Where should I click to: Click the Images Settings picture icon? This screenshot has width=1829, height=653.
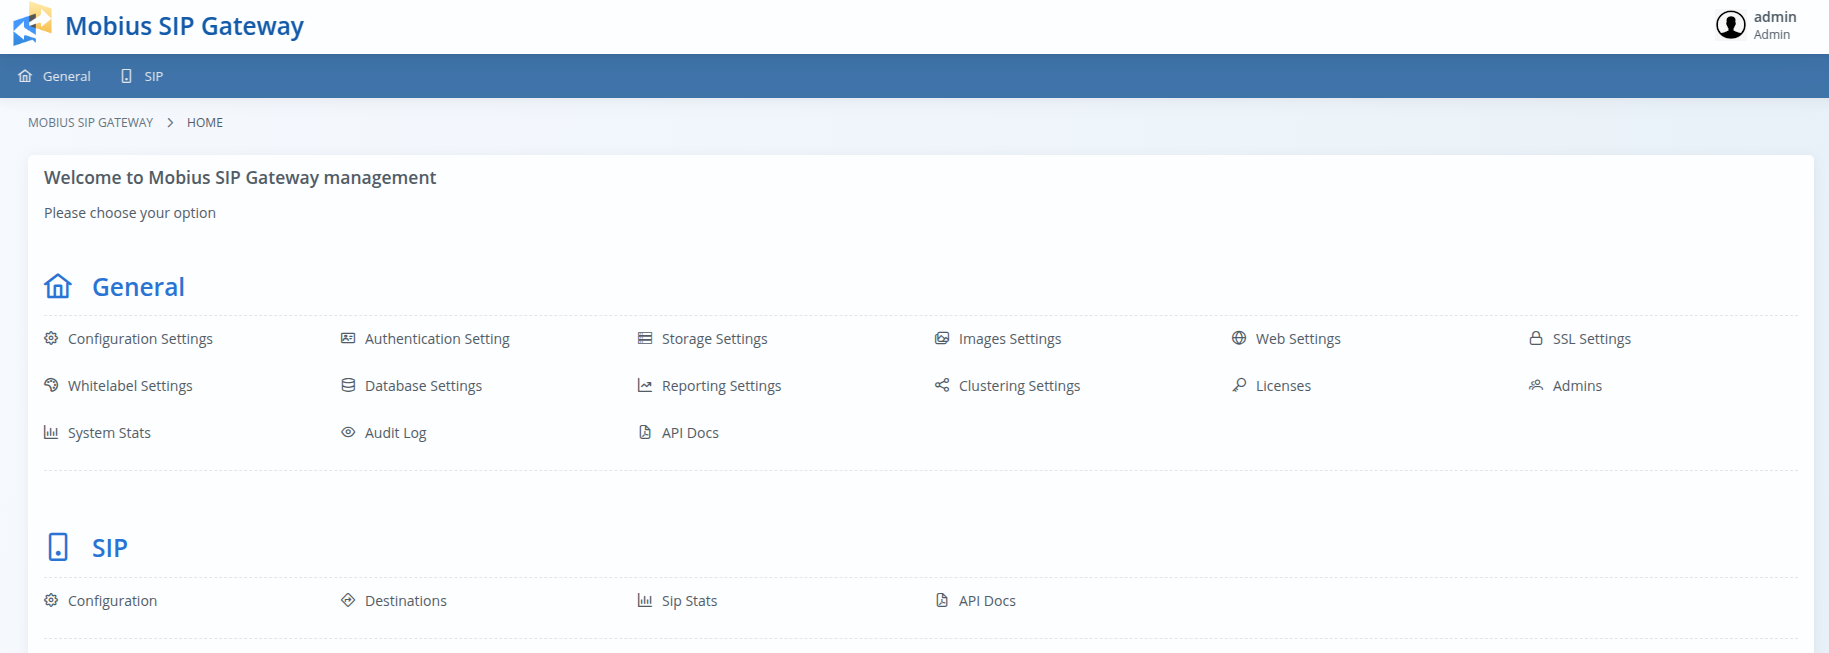pos(942,338)
